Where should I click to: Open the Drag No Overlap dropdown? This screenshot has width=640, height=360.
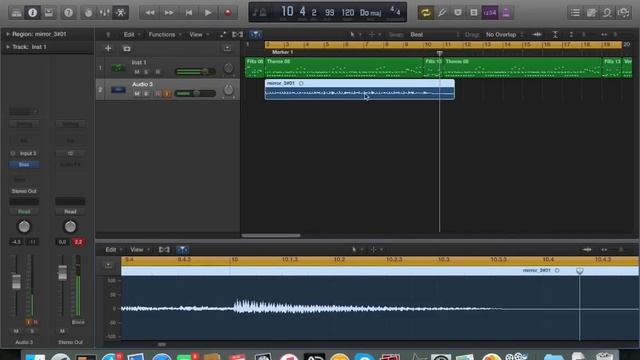click(x=504, y=35)
